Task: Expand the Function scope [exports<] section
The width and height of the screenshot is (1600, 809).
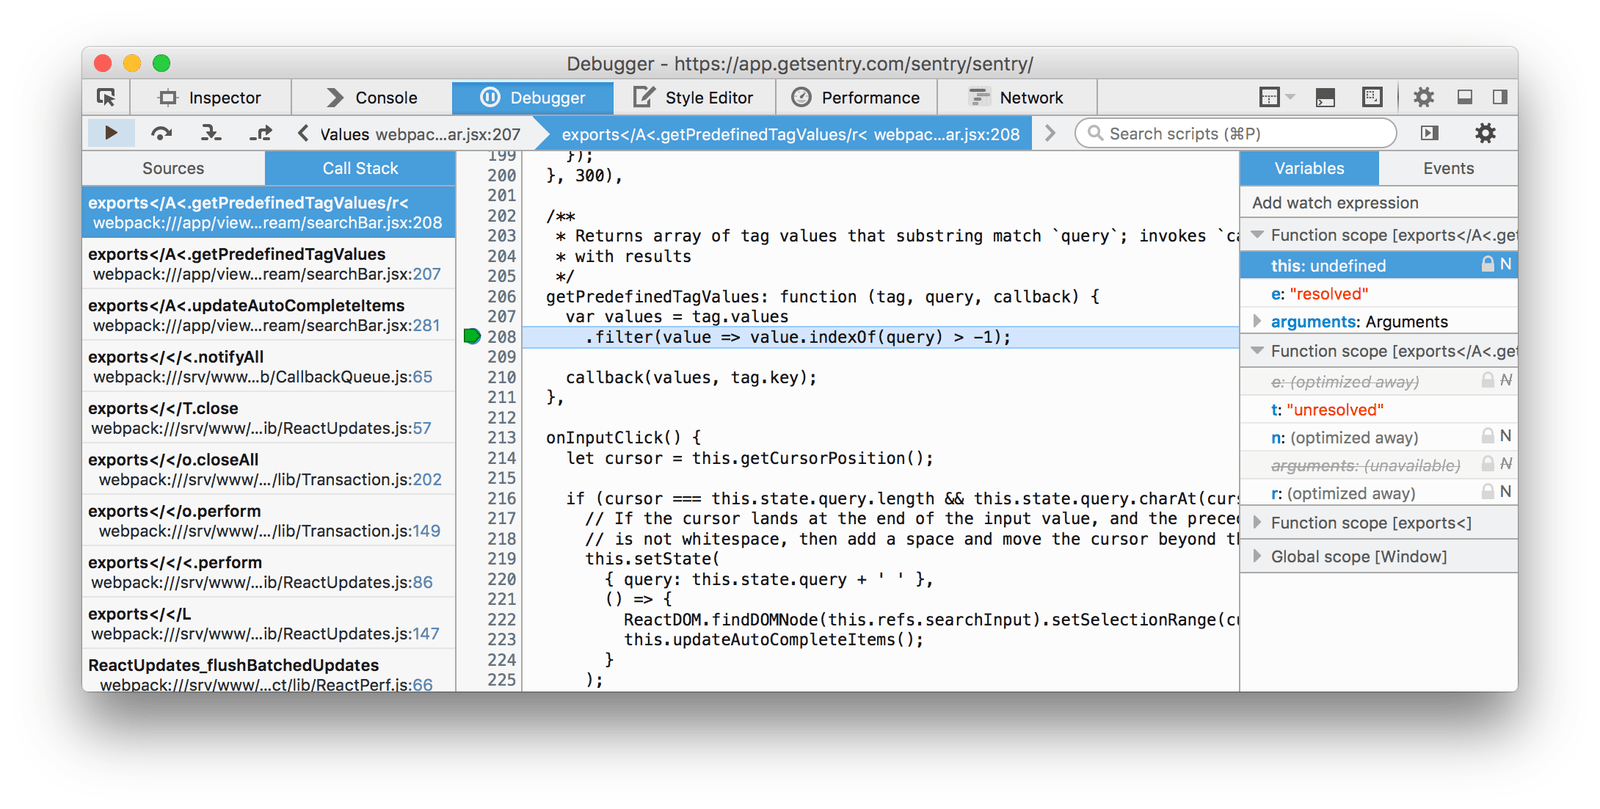Action: (x=1258, y=523)
